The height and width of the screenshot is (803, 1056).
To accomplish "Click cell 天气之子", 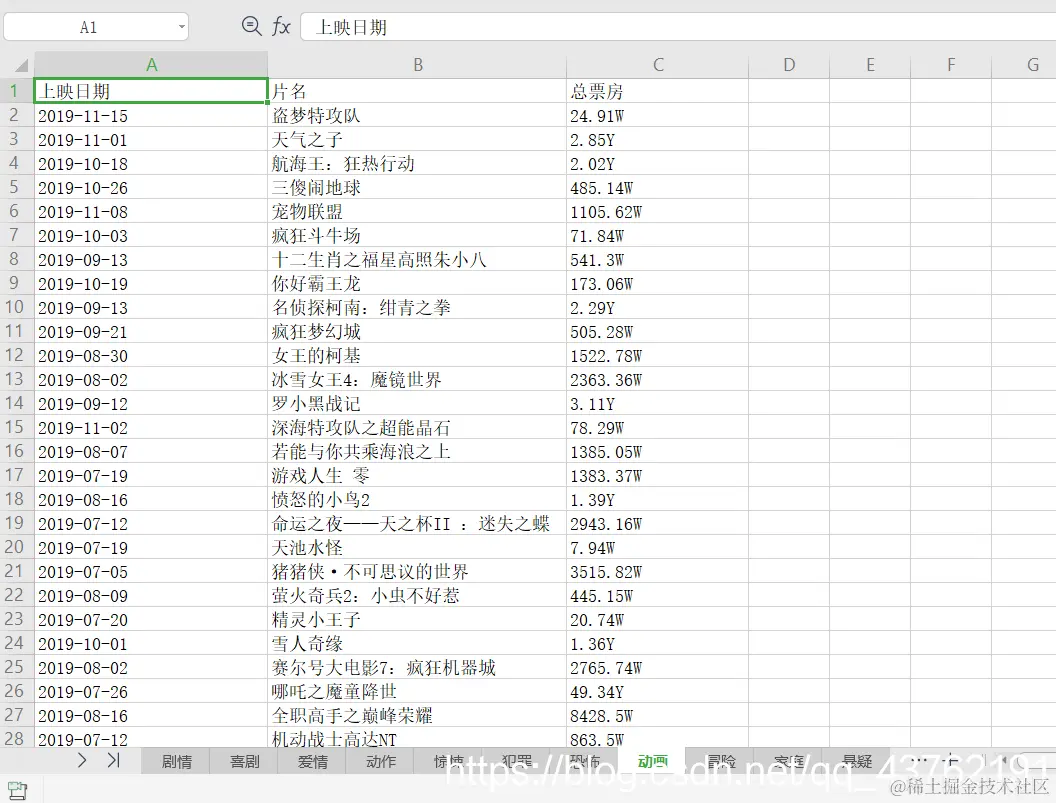I will click(418, 139).
